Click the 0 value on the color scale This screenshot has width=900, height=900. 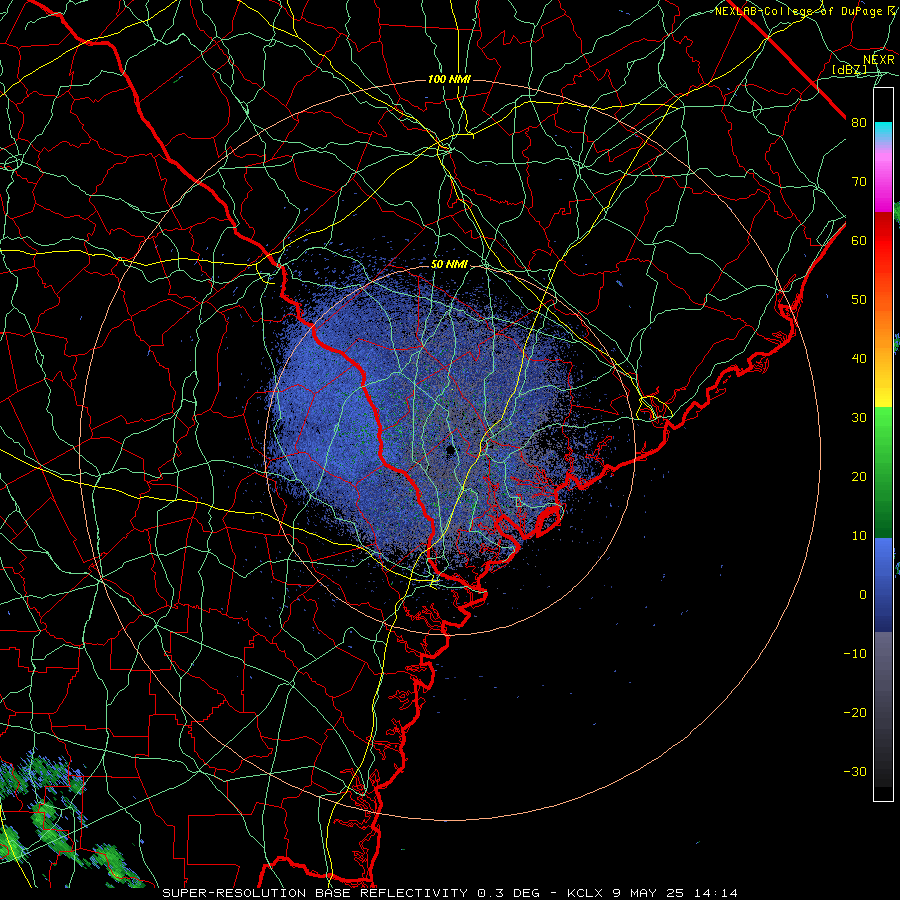coord(863,595)
